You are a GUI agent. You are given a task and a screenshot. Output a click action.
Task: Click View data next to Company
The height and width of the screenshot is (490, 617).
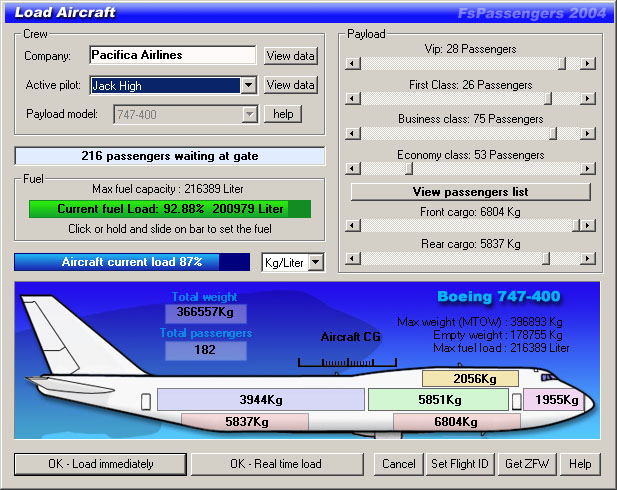tap(290, 56)
